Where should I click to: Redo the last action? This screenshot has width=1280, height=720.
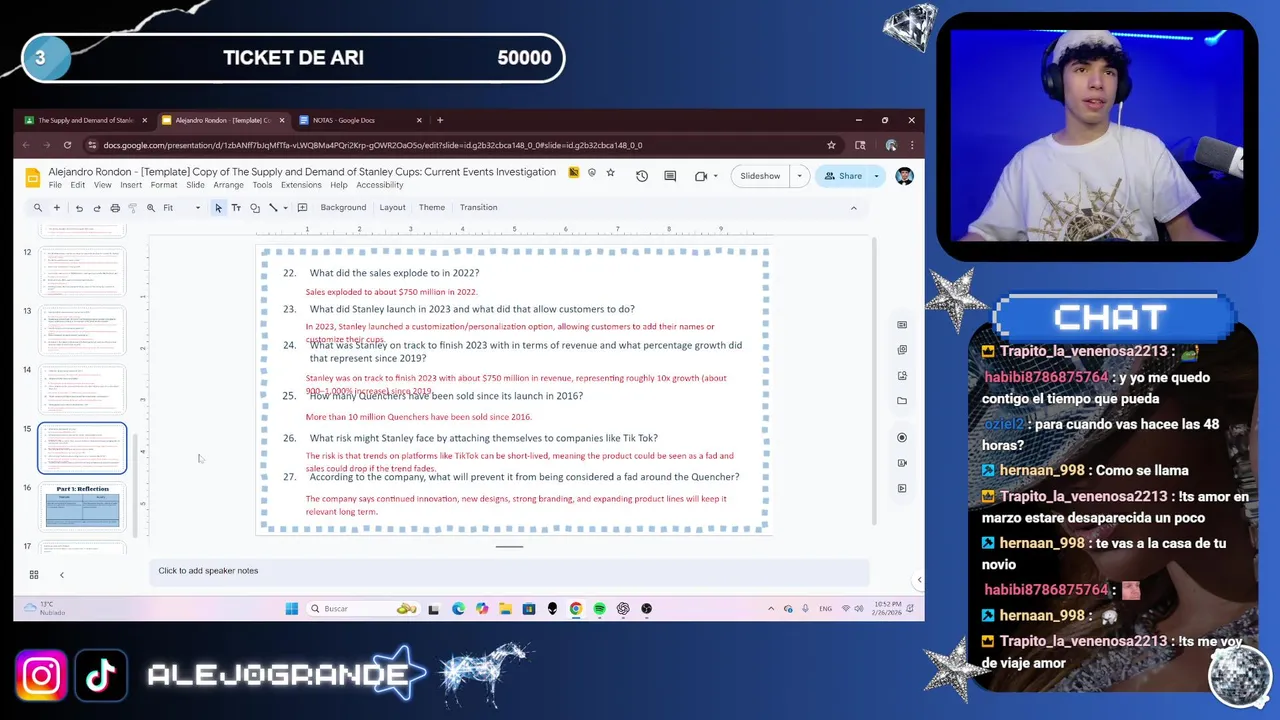pos(97,208)
